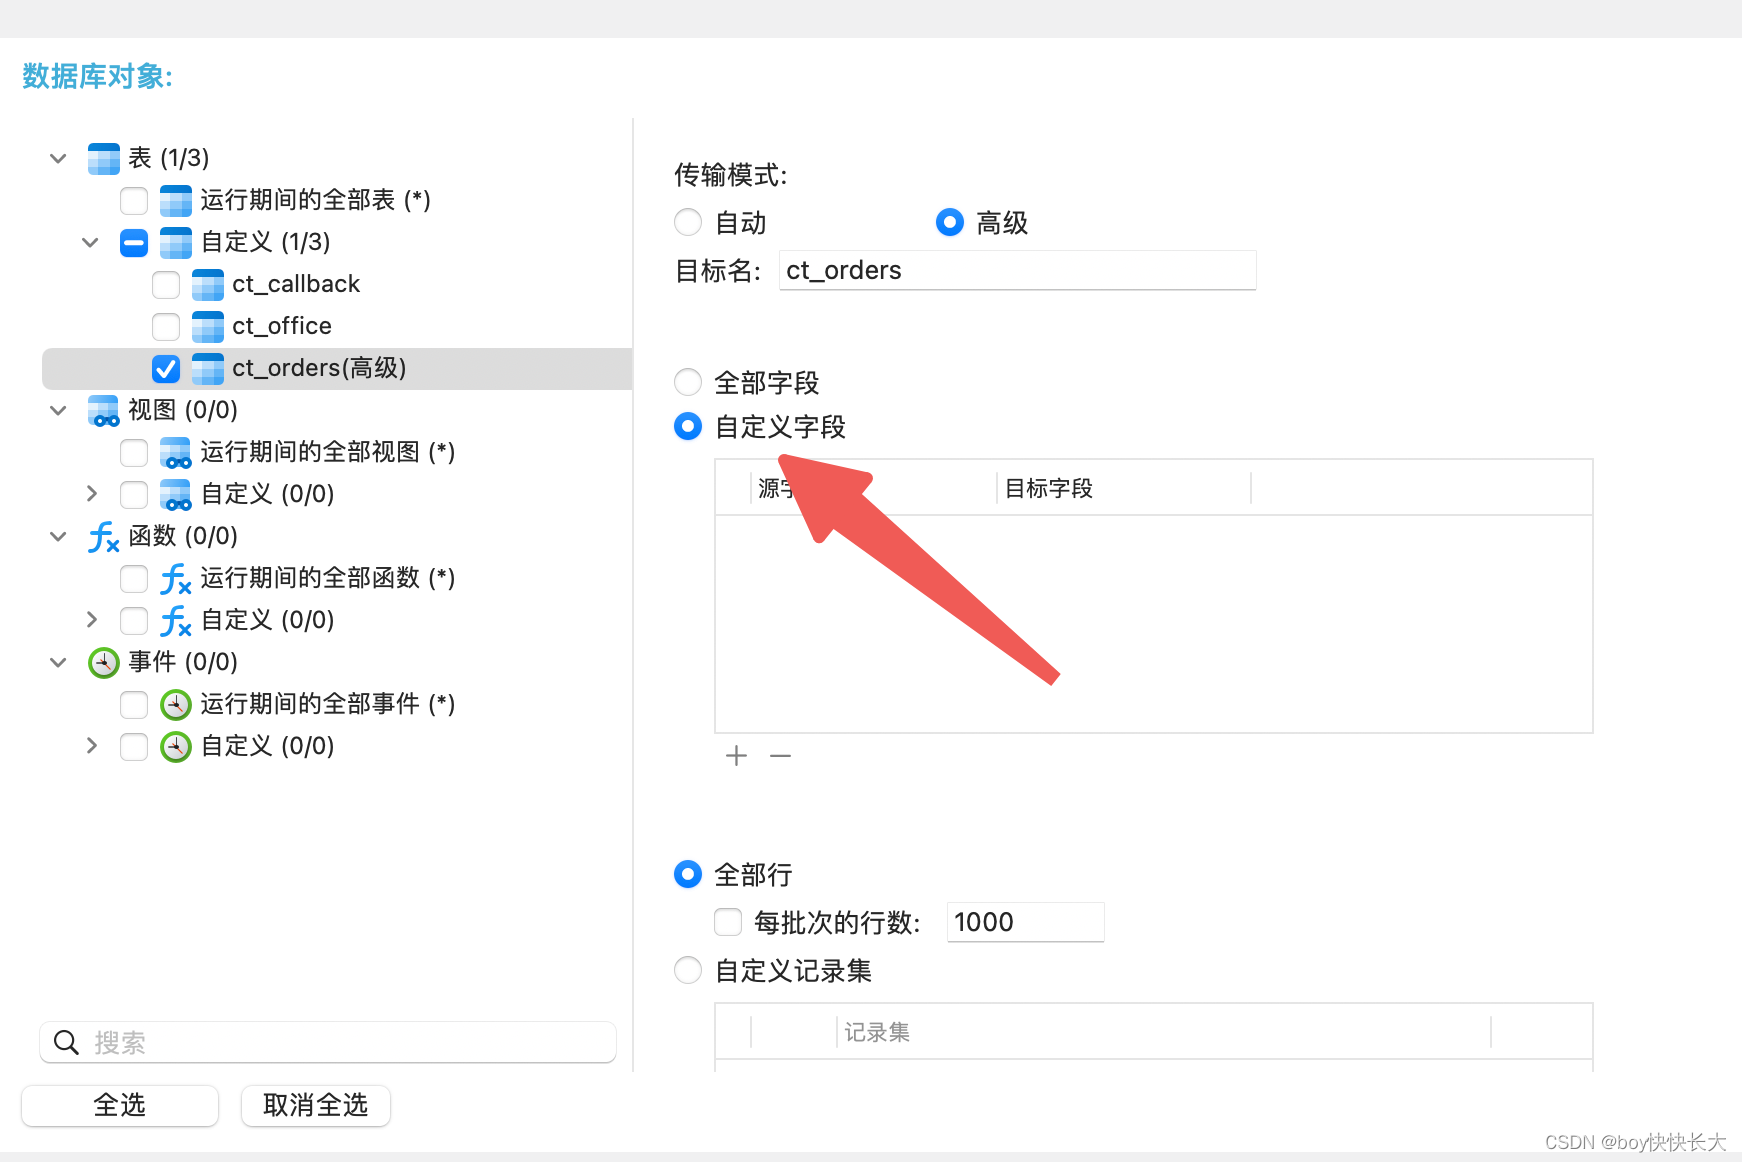Expand the 自定义 node under 函数
Viewport: 1742px width, 1162px height.
[x=91, y=620]
